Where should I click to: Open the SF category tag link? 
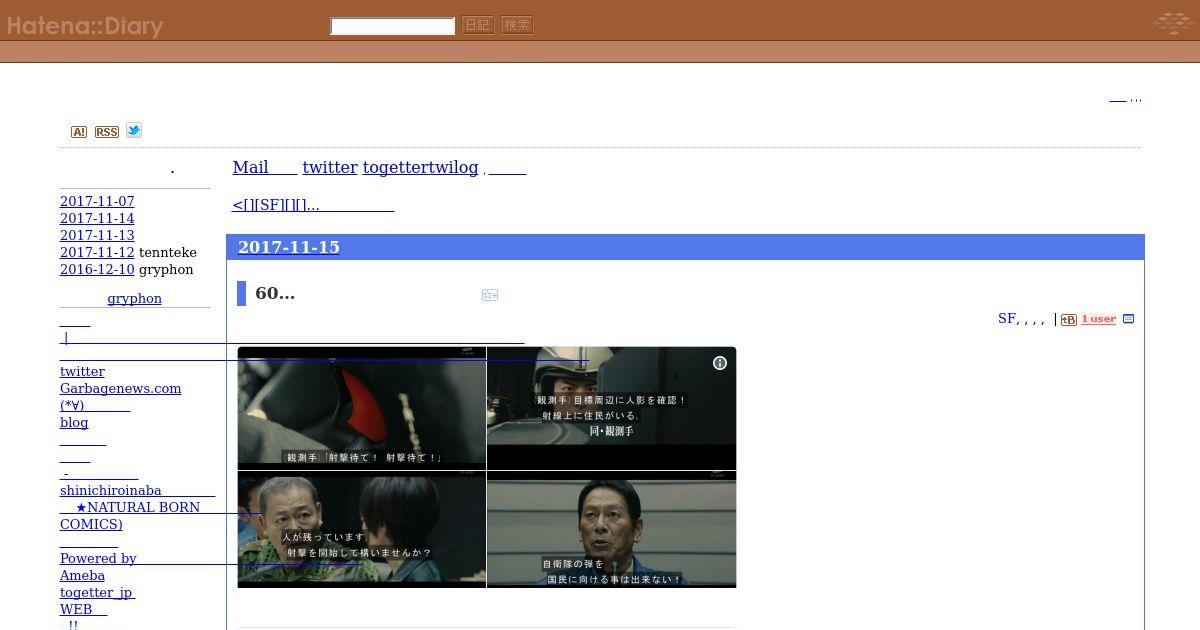[x=1007, y=319]
